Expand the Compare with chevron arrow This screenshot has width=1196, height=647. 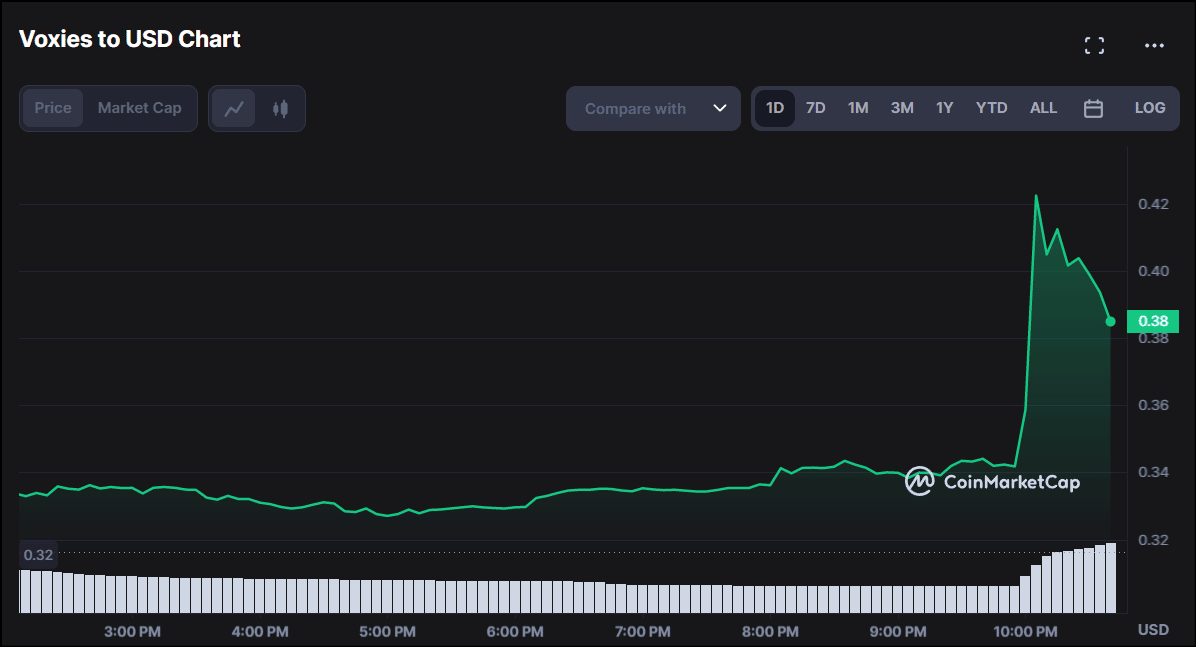click(719, 108)
